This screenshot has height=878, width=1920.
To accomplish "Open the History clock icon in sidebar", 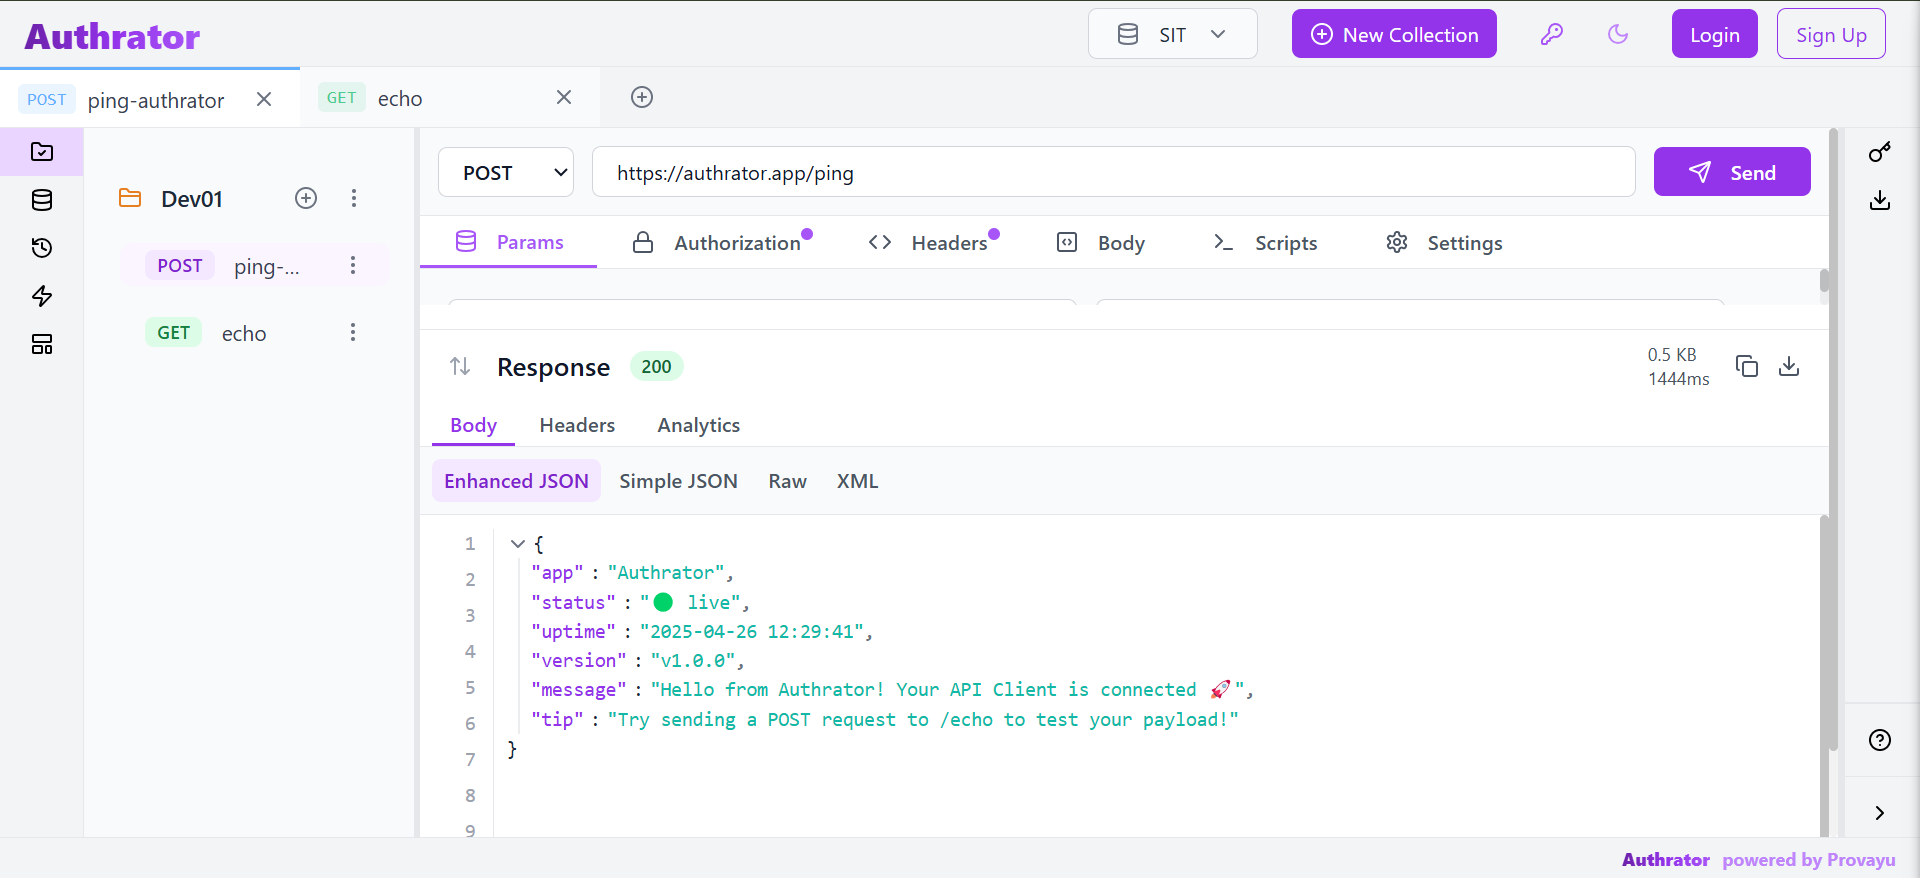I will coord(42,248).
